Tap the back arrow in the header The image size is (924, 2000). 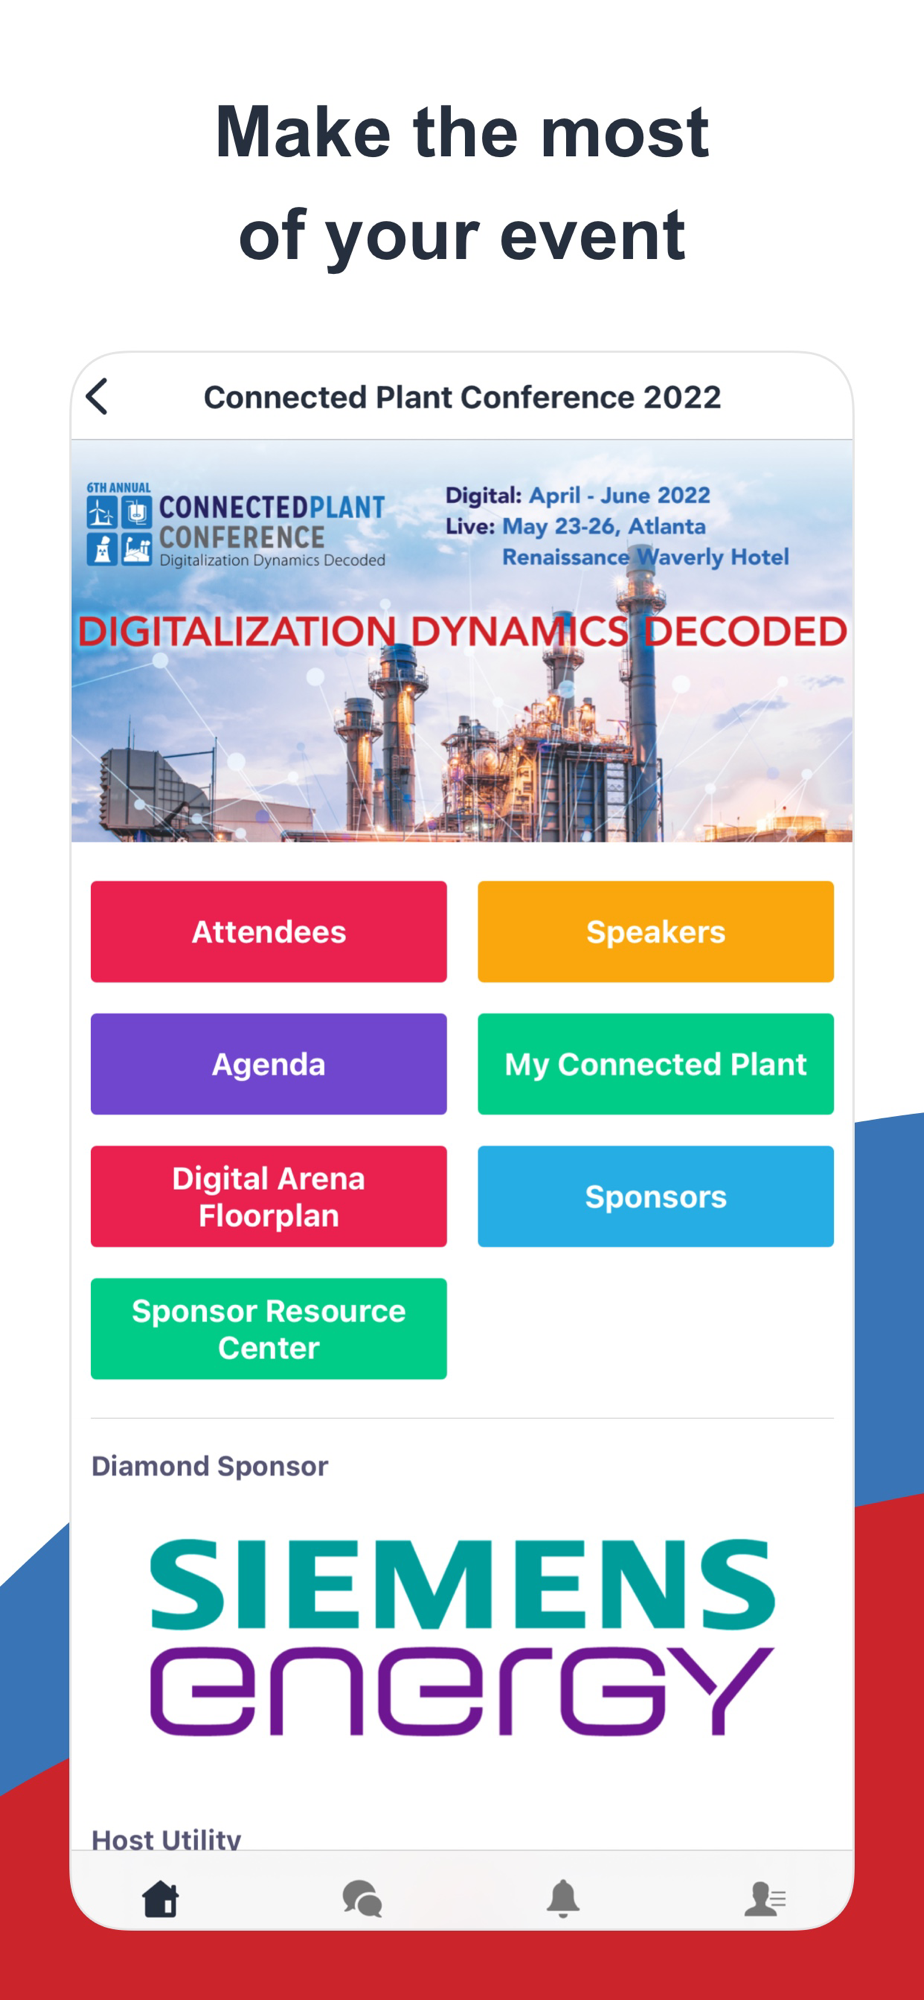pyautogui.click(x=97, y=397)
